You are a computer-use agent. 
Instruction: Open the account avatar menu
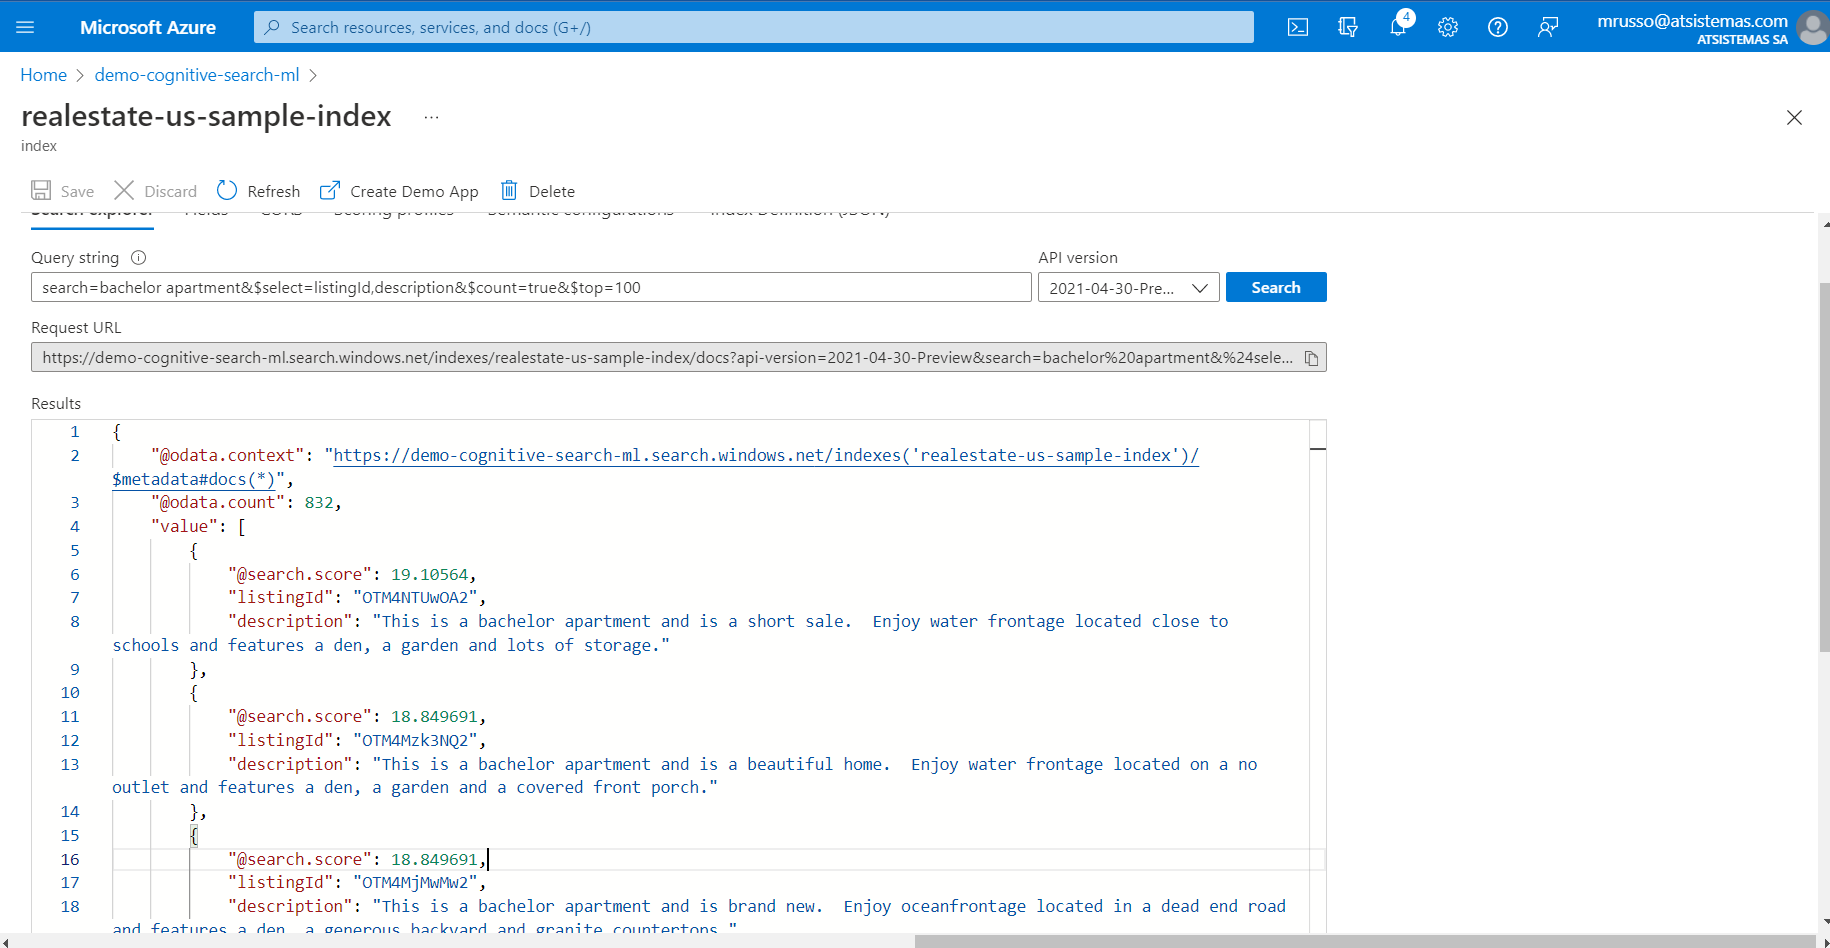pyautogui.click(x=1813, y=27)
